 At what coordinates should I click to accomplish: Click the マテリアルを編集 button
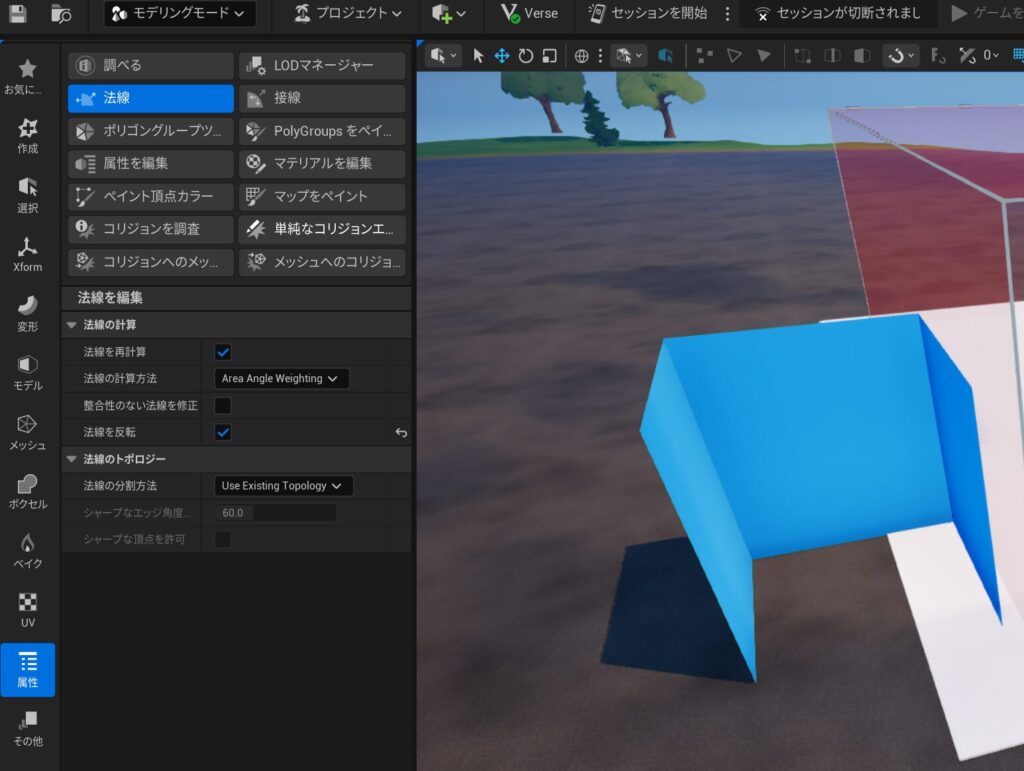point(322,163)
